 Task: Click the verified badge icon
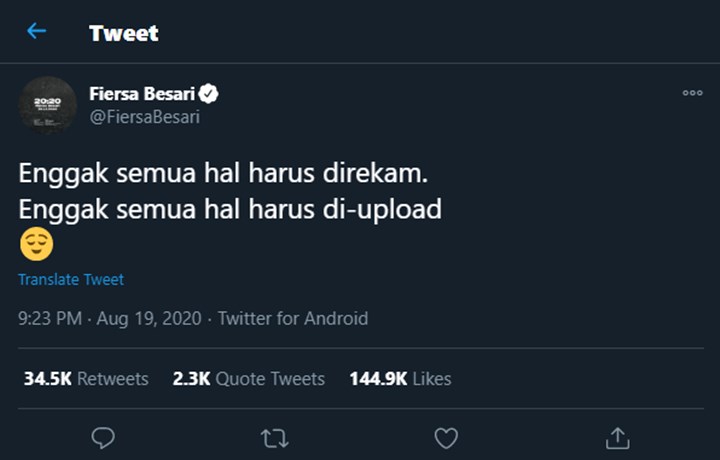click(x=209, y=95)
